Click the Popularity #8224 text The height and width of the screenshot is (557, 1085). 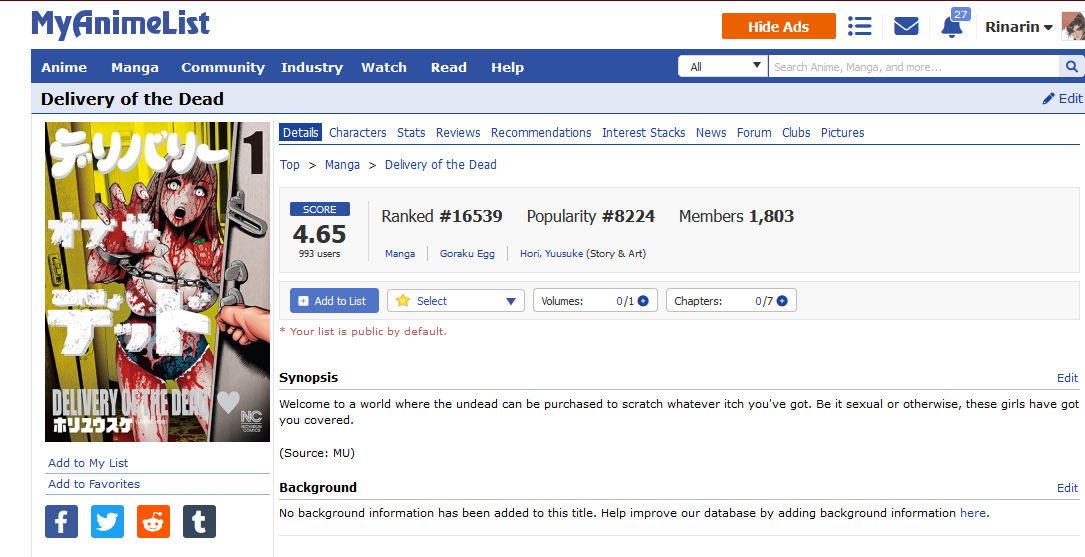pos(590,217)
